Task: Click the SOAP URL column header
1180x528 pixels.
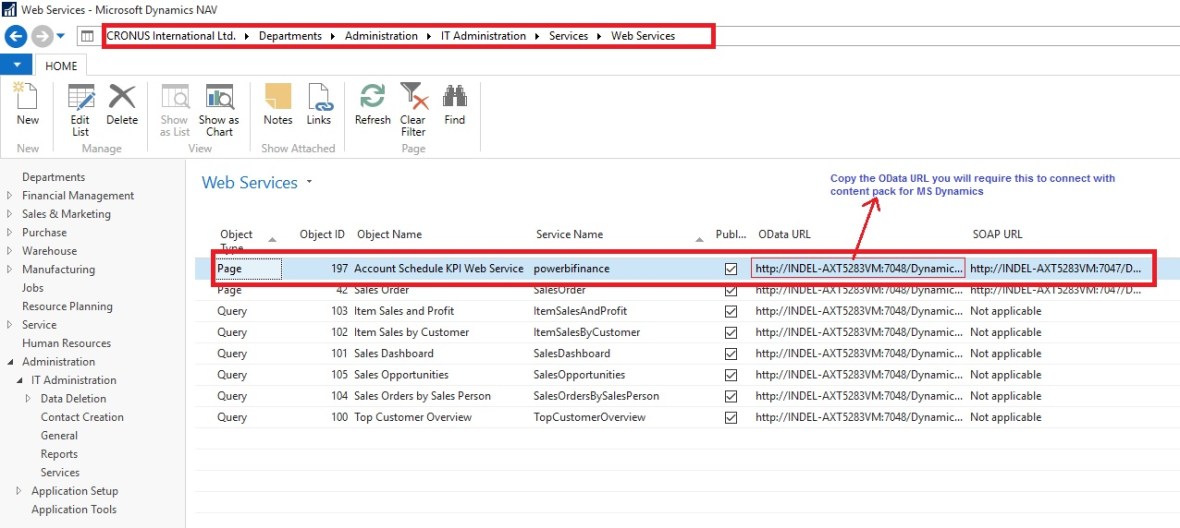Action: click(996, 234)
